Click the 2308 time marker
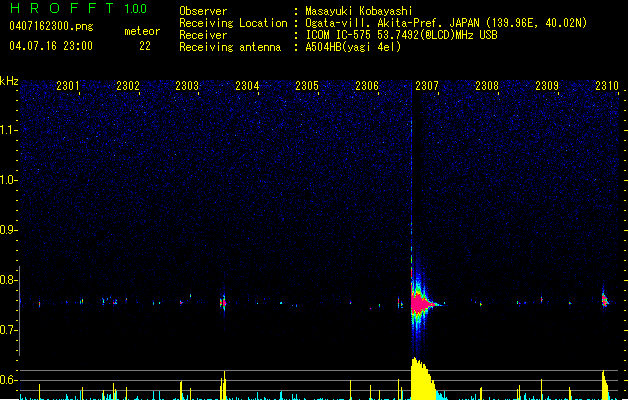Viewport: 629px width, 400px height. coord(487,86)
